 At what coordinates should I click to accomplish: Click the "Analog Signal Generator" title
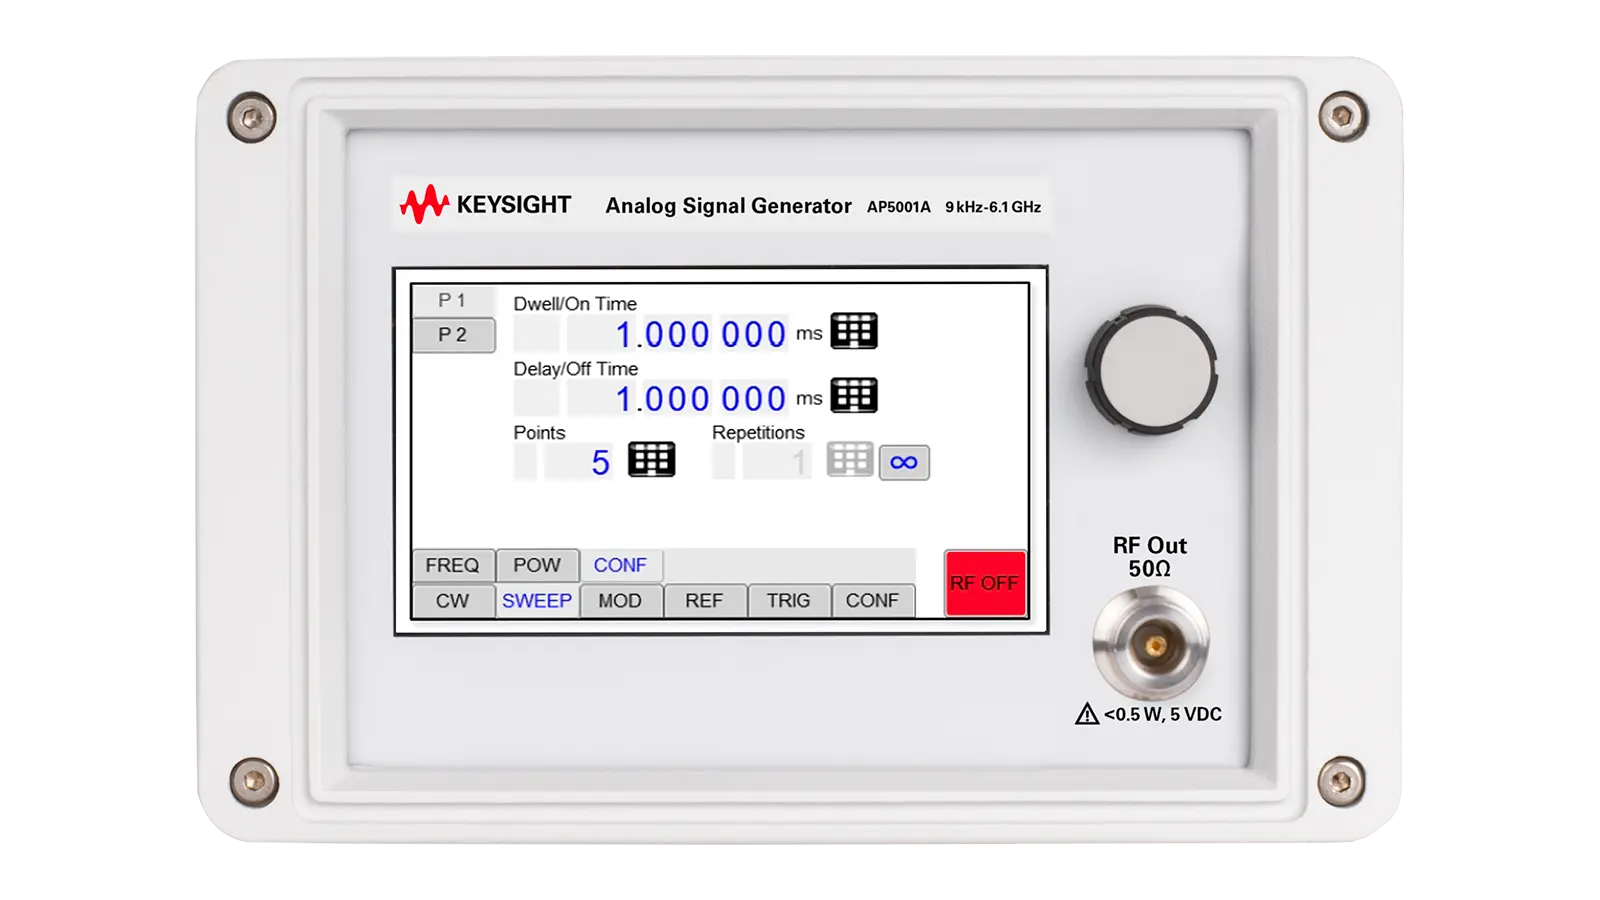point(728,206)
